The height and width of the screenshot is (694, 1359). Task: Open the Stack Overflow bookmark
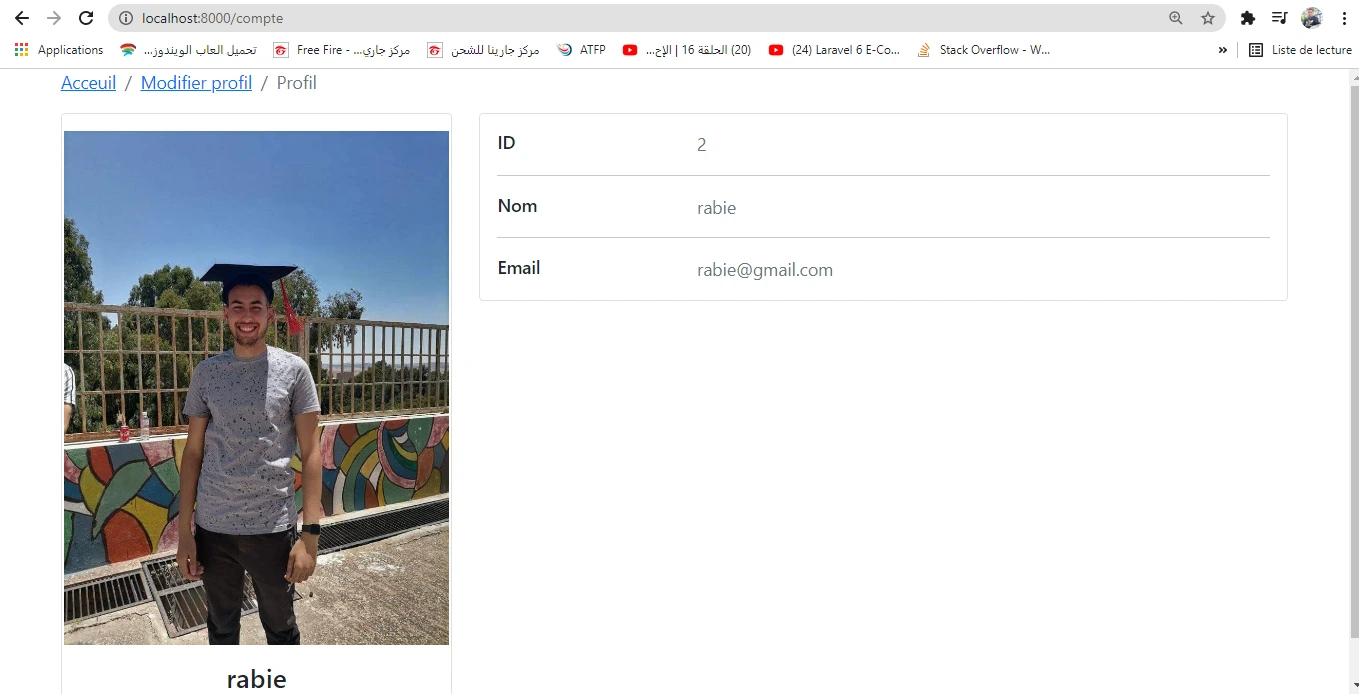point(983,50)
